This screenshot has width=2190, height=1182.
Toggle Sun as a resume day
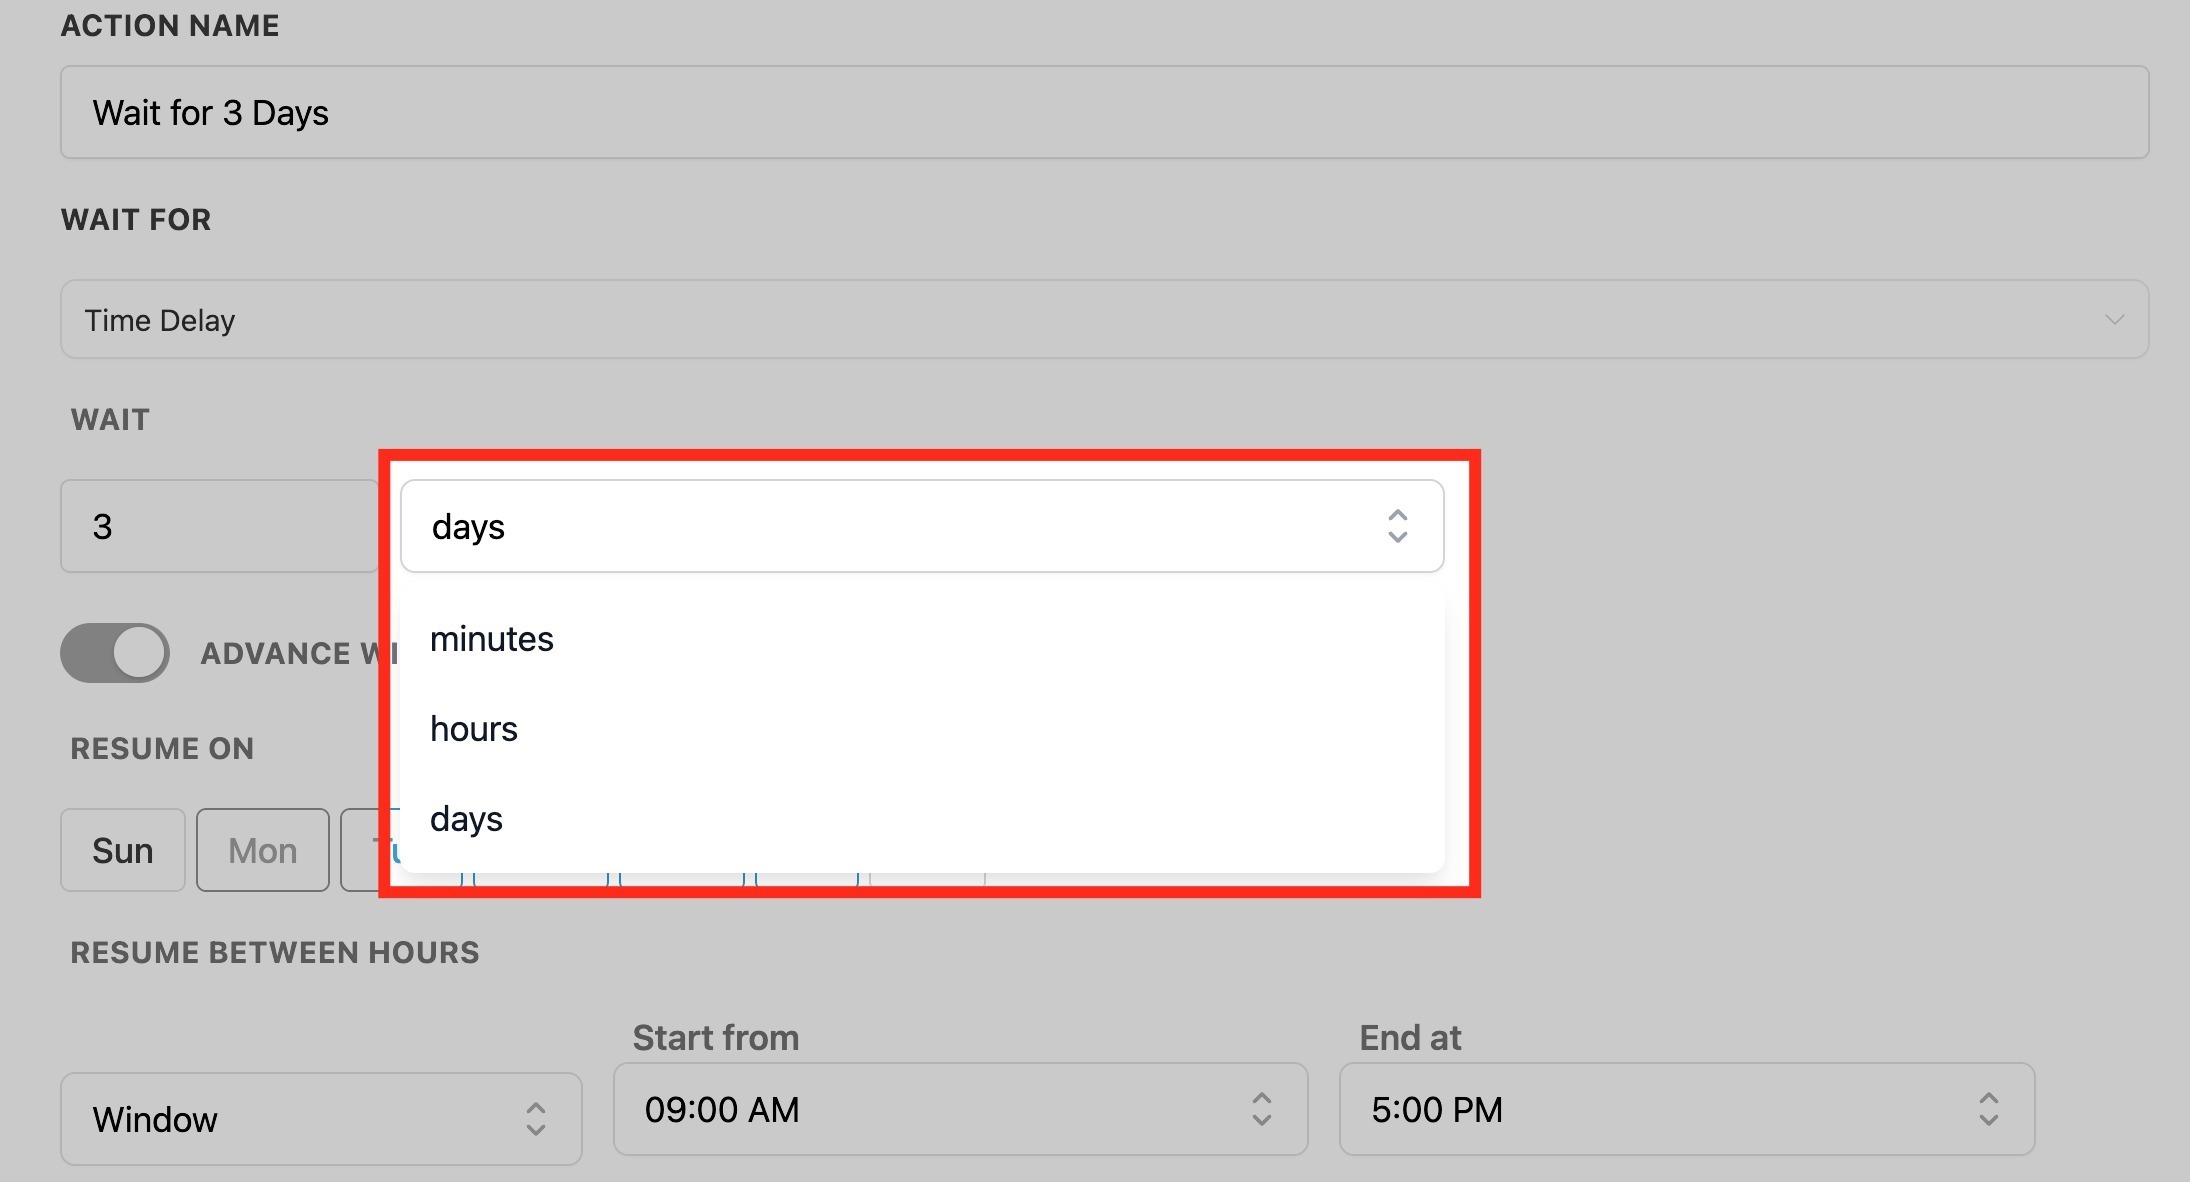point(122,850)
